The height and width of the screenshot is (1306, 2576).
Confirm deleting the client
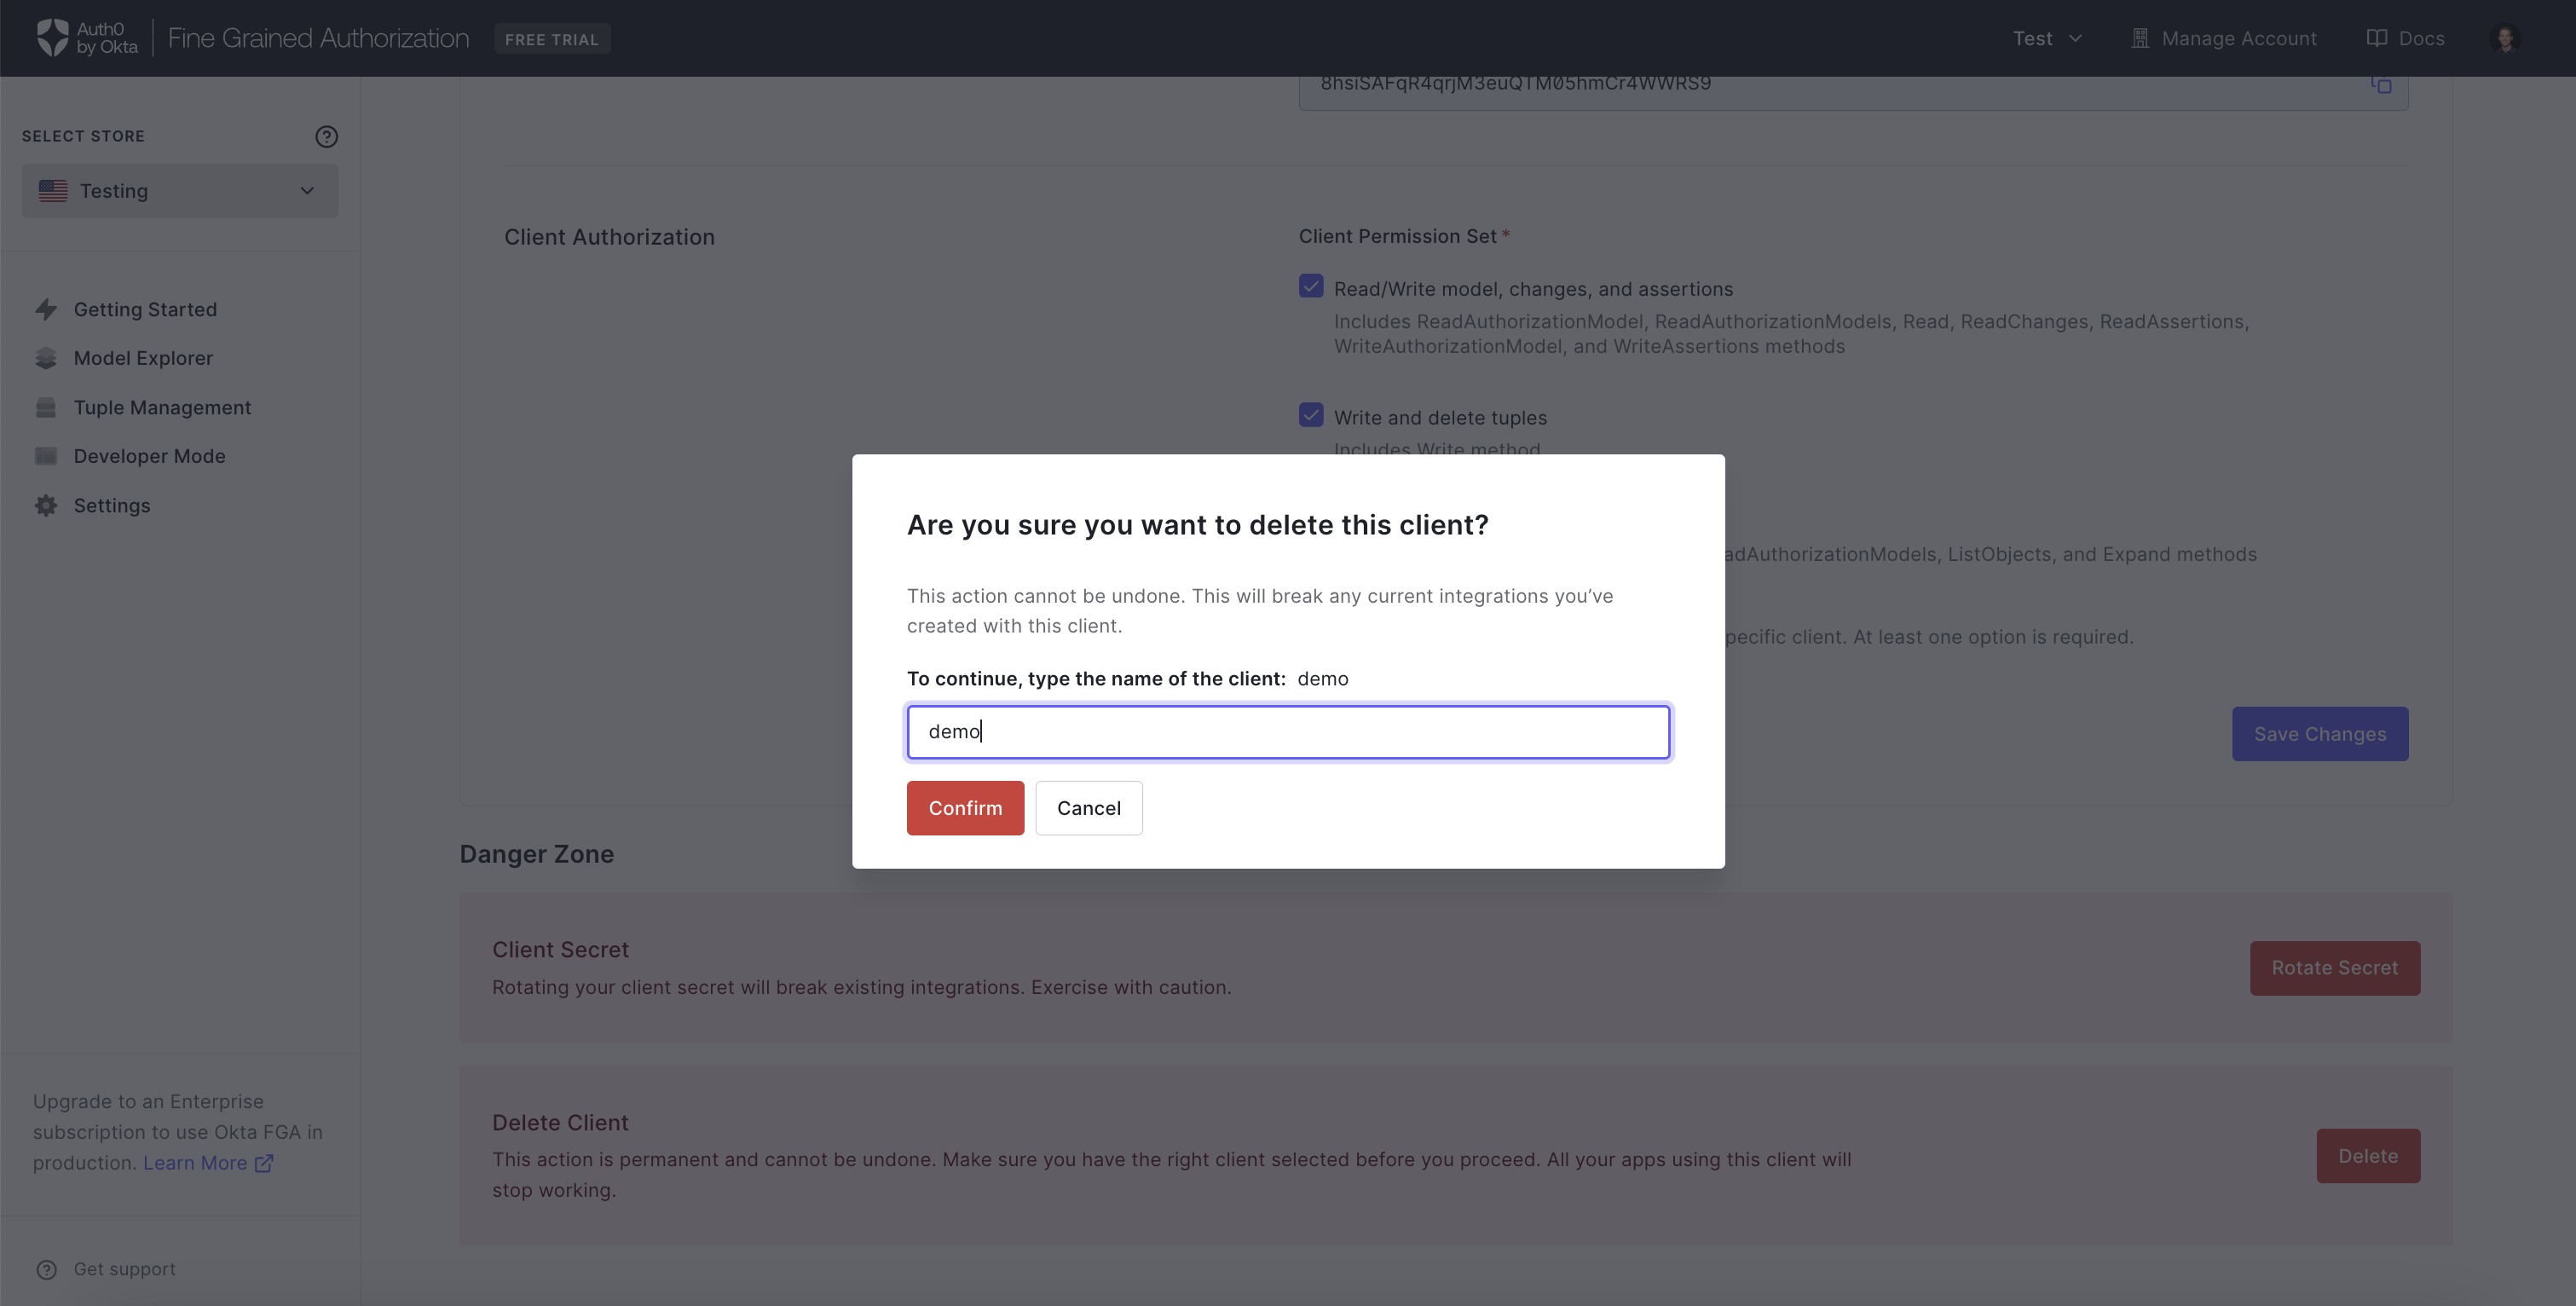point(965,808)
